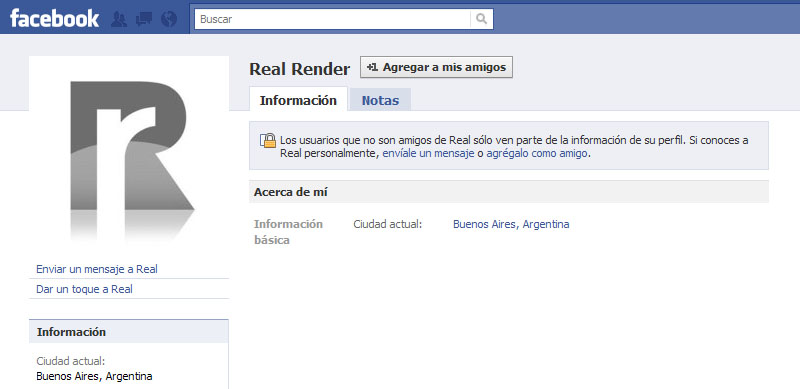This screenshot has width=800, height=389.
Task: Click Dar un toque a Real
Action: [x=84, y=289]
